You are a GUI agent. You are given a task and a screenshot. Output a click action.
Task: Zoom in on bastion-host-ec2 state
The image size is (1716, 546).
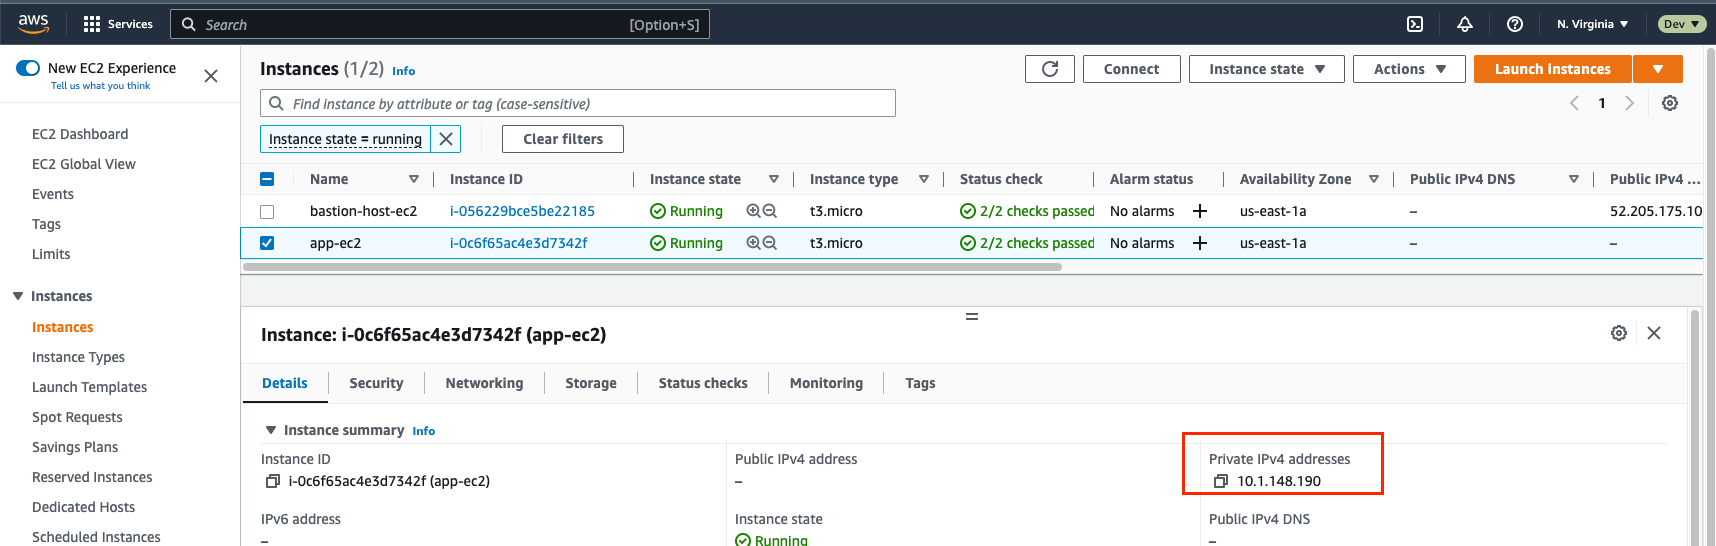[753, 211]
